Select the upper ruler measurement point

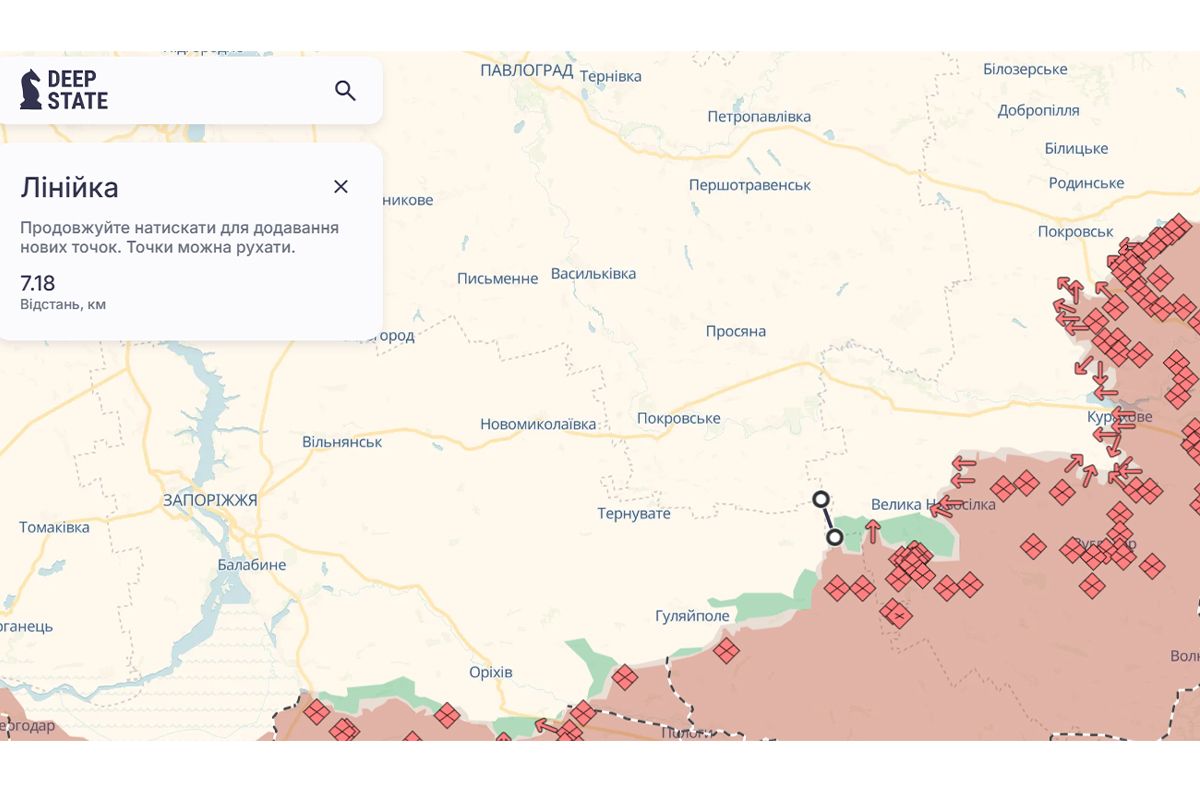[821, 499]
